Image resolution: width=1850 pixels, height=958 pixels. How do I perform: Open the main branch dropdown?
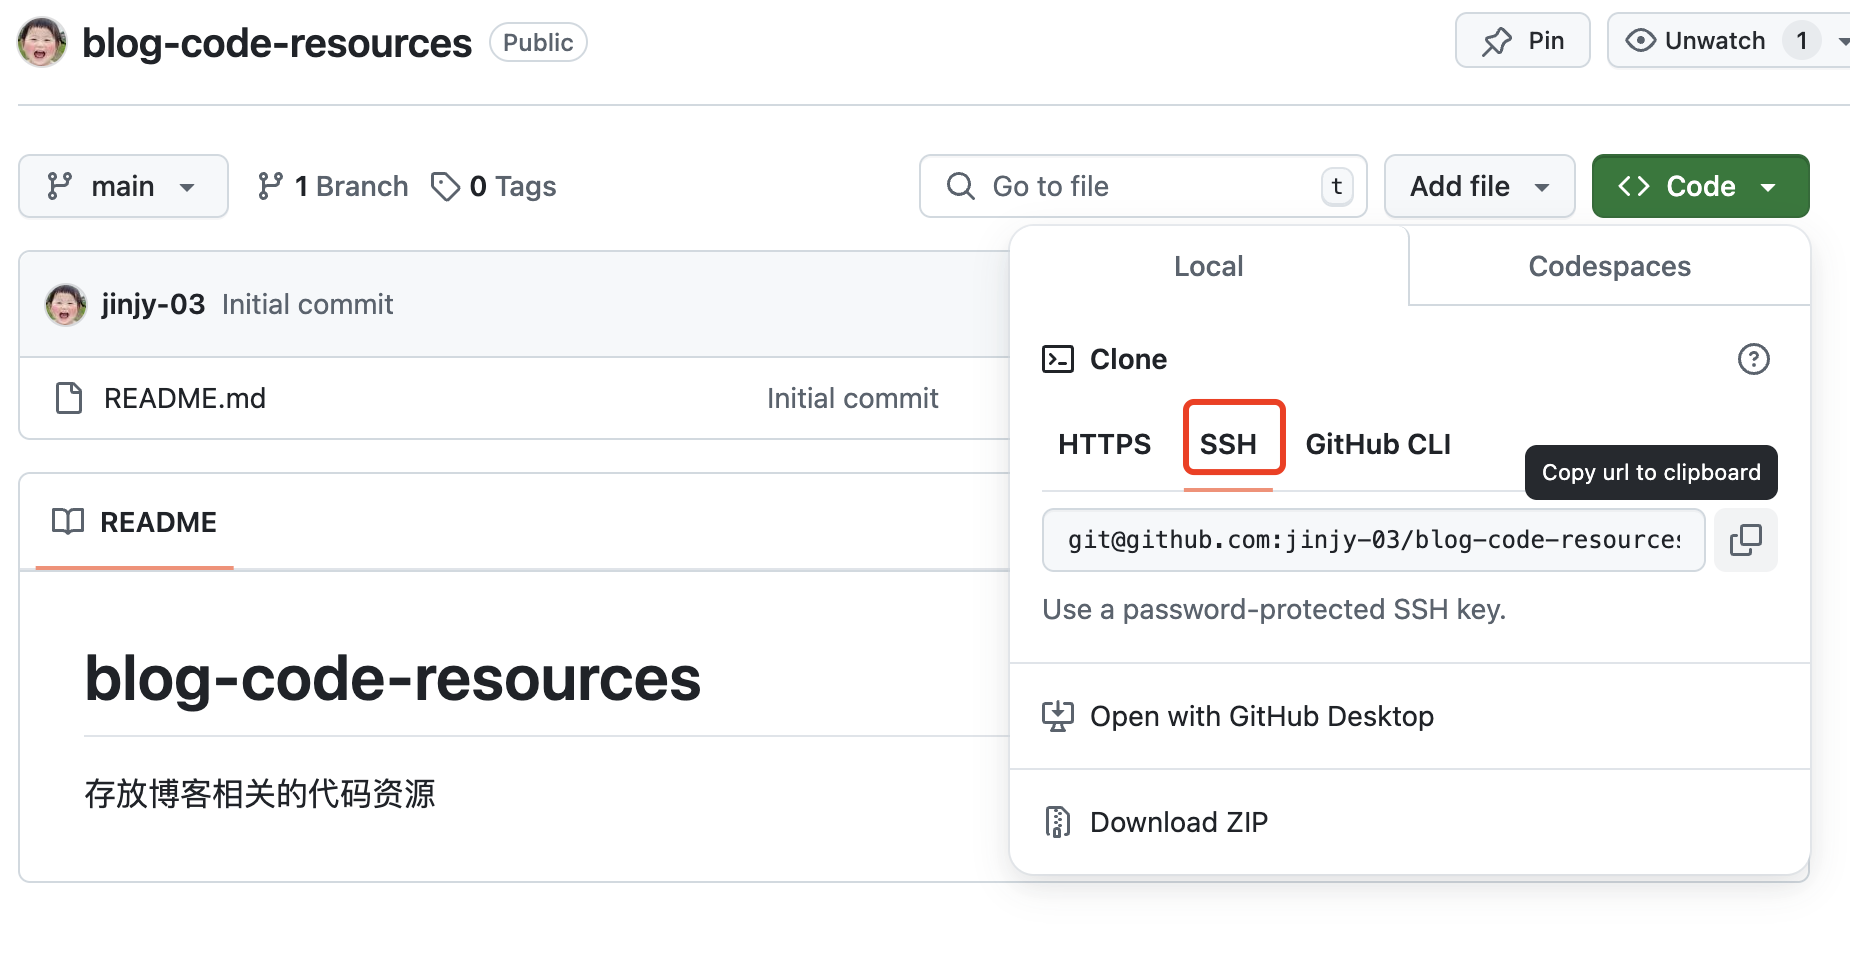[x=123, y=186]
